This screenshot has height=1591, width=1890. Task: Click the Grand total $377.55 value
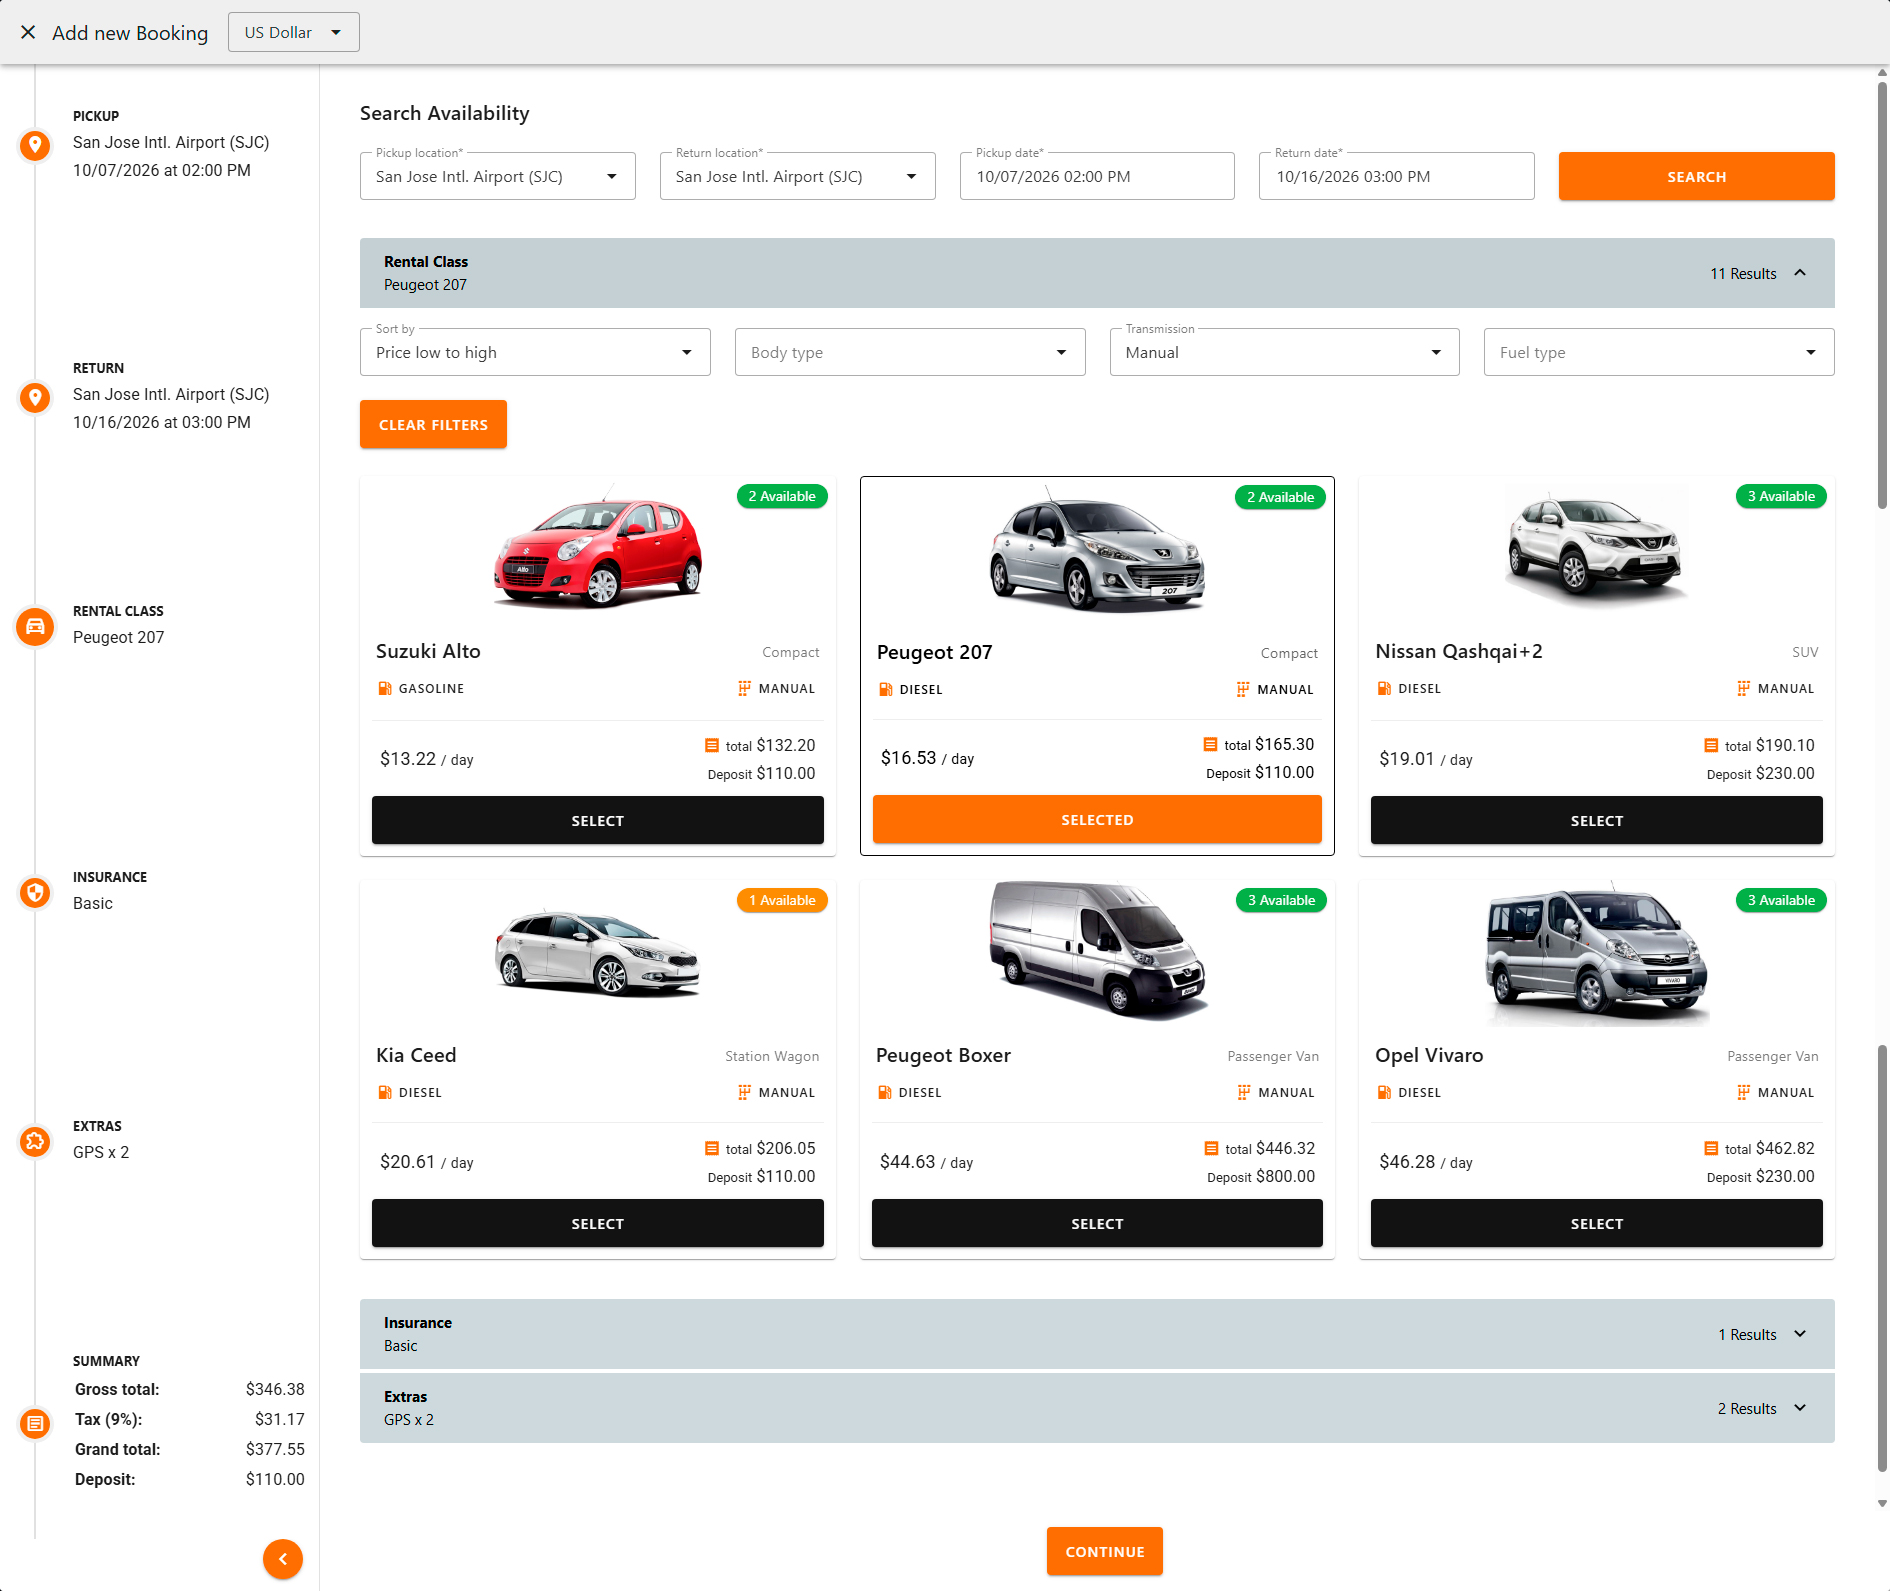(x=275, y=1449)
